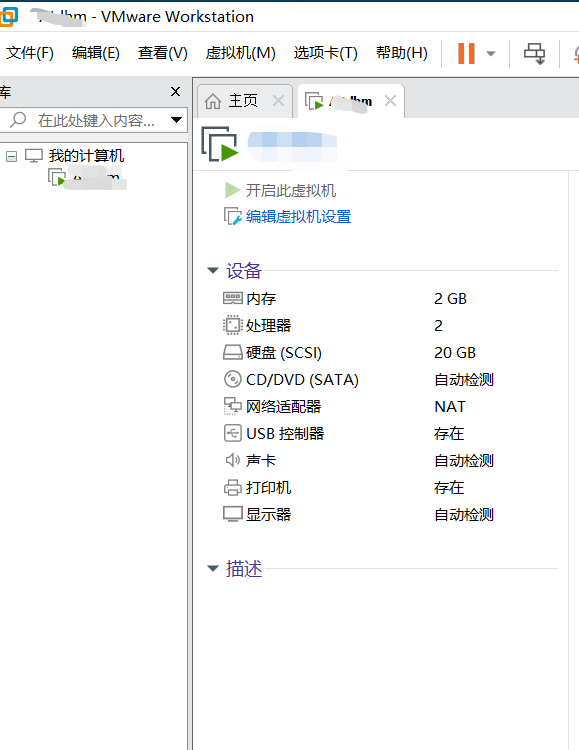This screenshot has height=750, width=579.
Task: Click the VM icon in the library tree
Action: point(57,176)
